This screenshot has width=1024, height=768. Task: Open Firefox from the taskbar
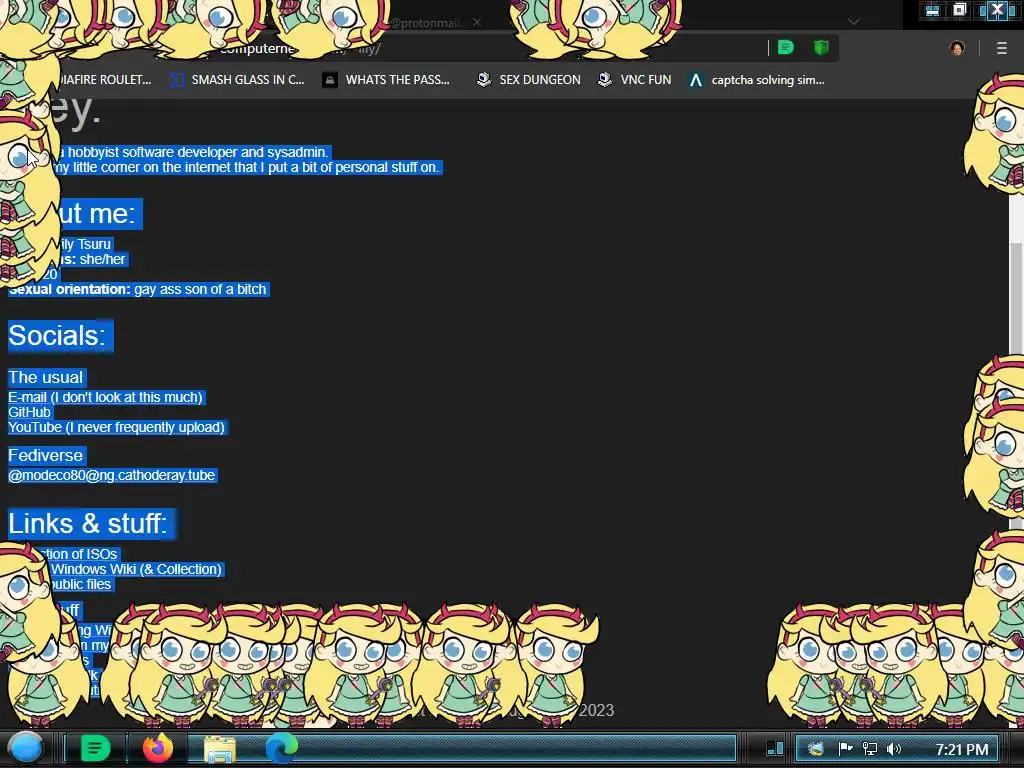[158, 748]
